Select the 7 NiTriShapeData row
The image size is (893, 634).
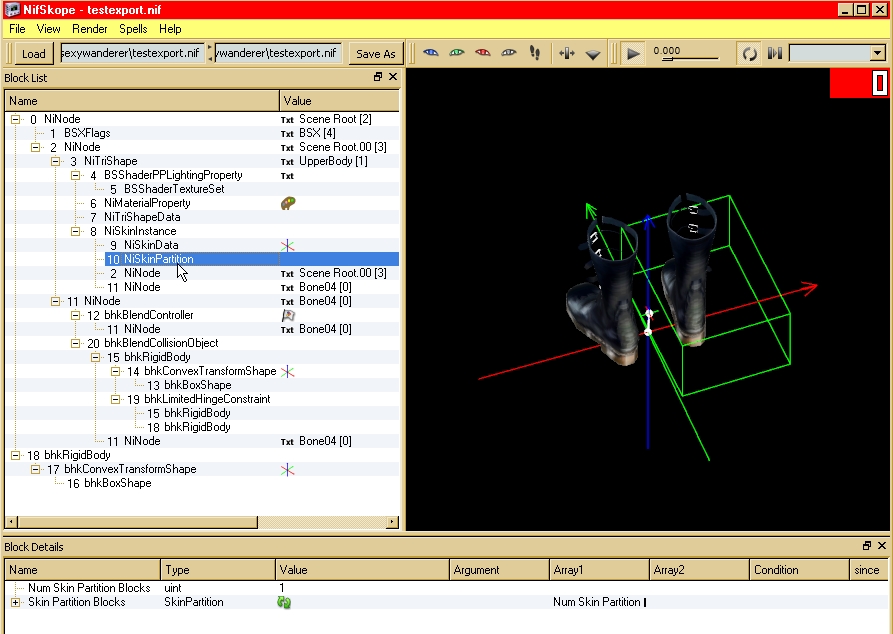tap(202, 217)
